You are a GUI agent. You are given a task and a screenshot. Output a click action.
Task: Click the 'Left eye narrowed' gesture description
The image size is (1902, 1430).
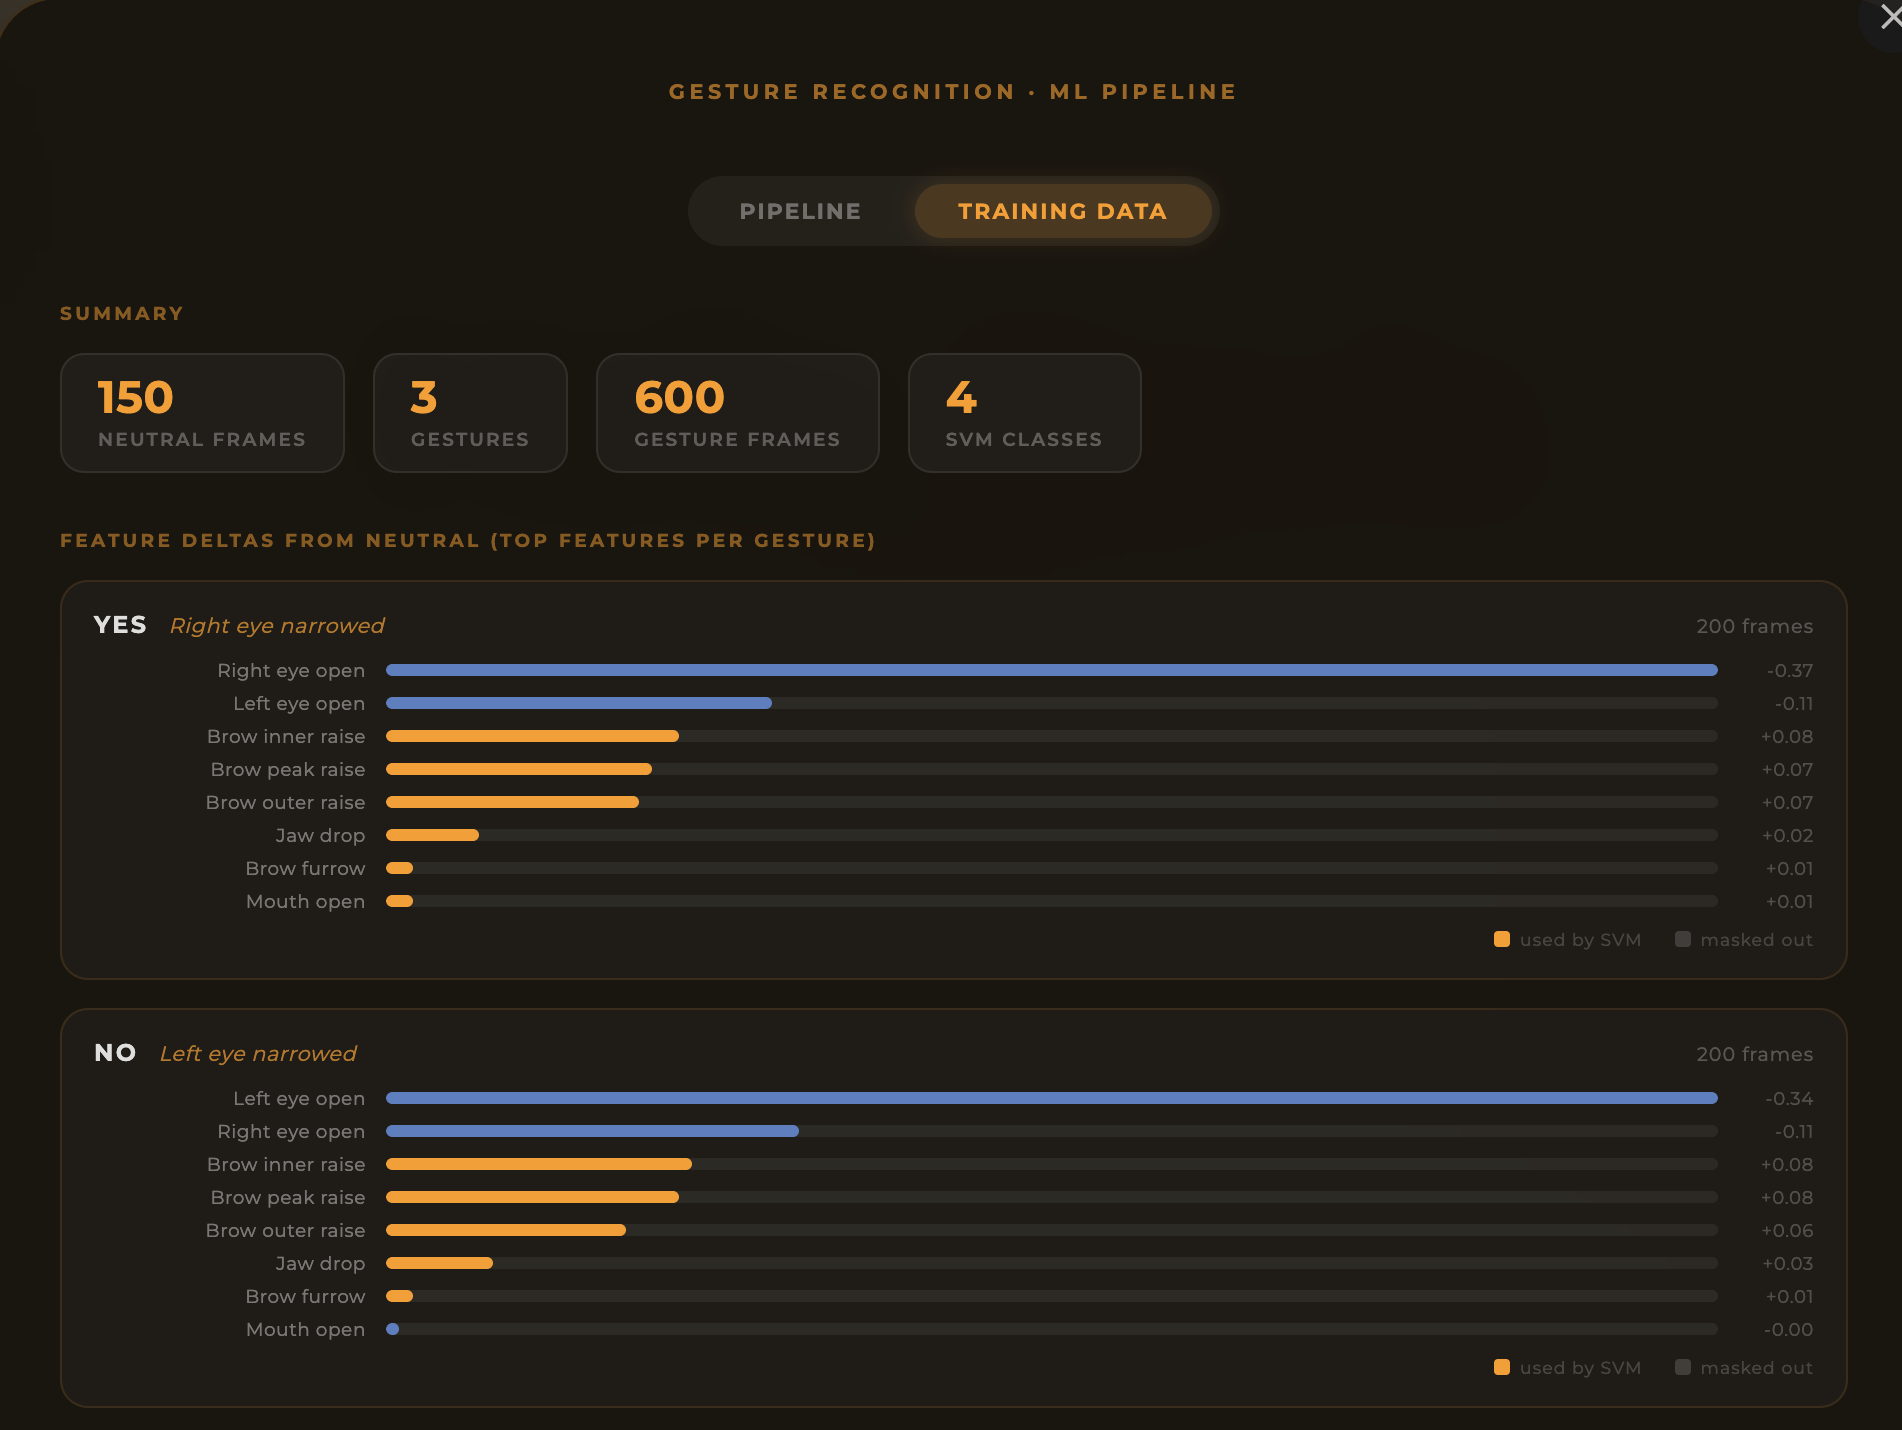click(258, 1054)
